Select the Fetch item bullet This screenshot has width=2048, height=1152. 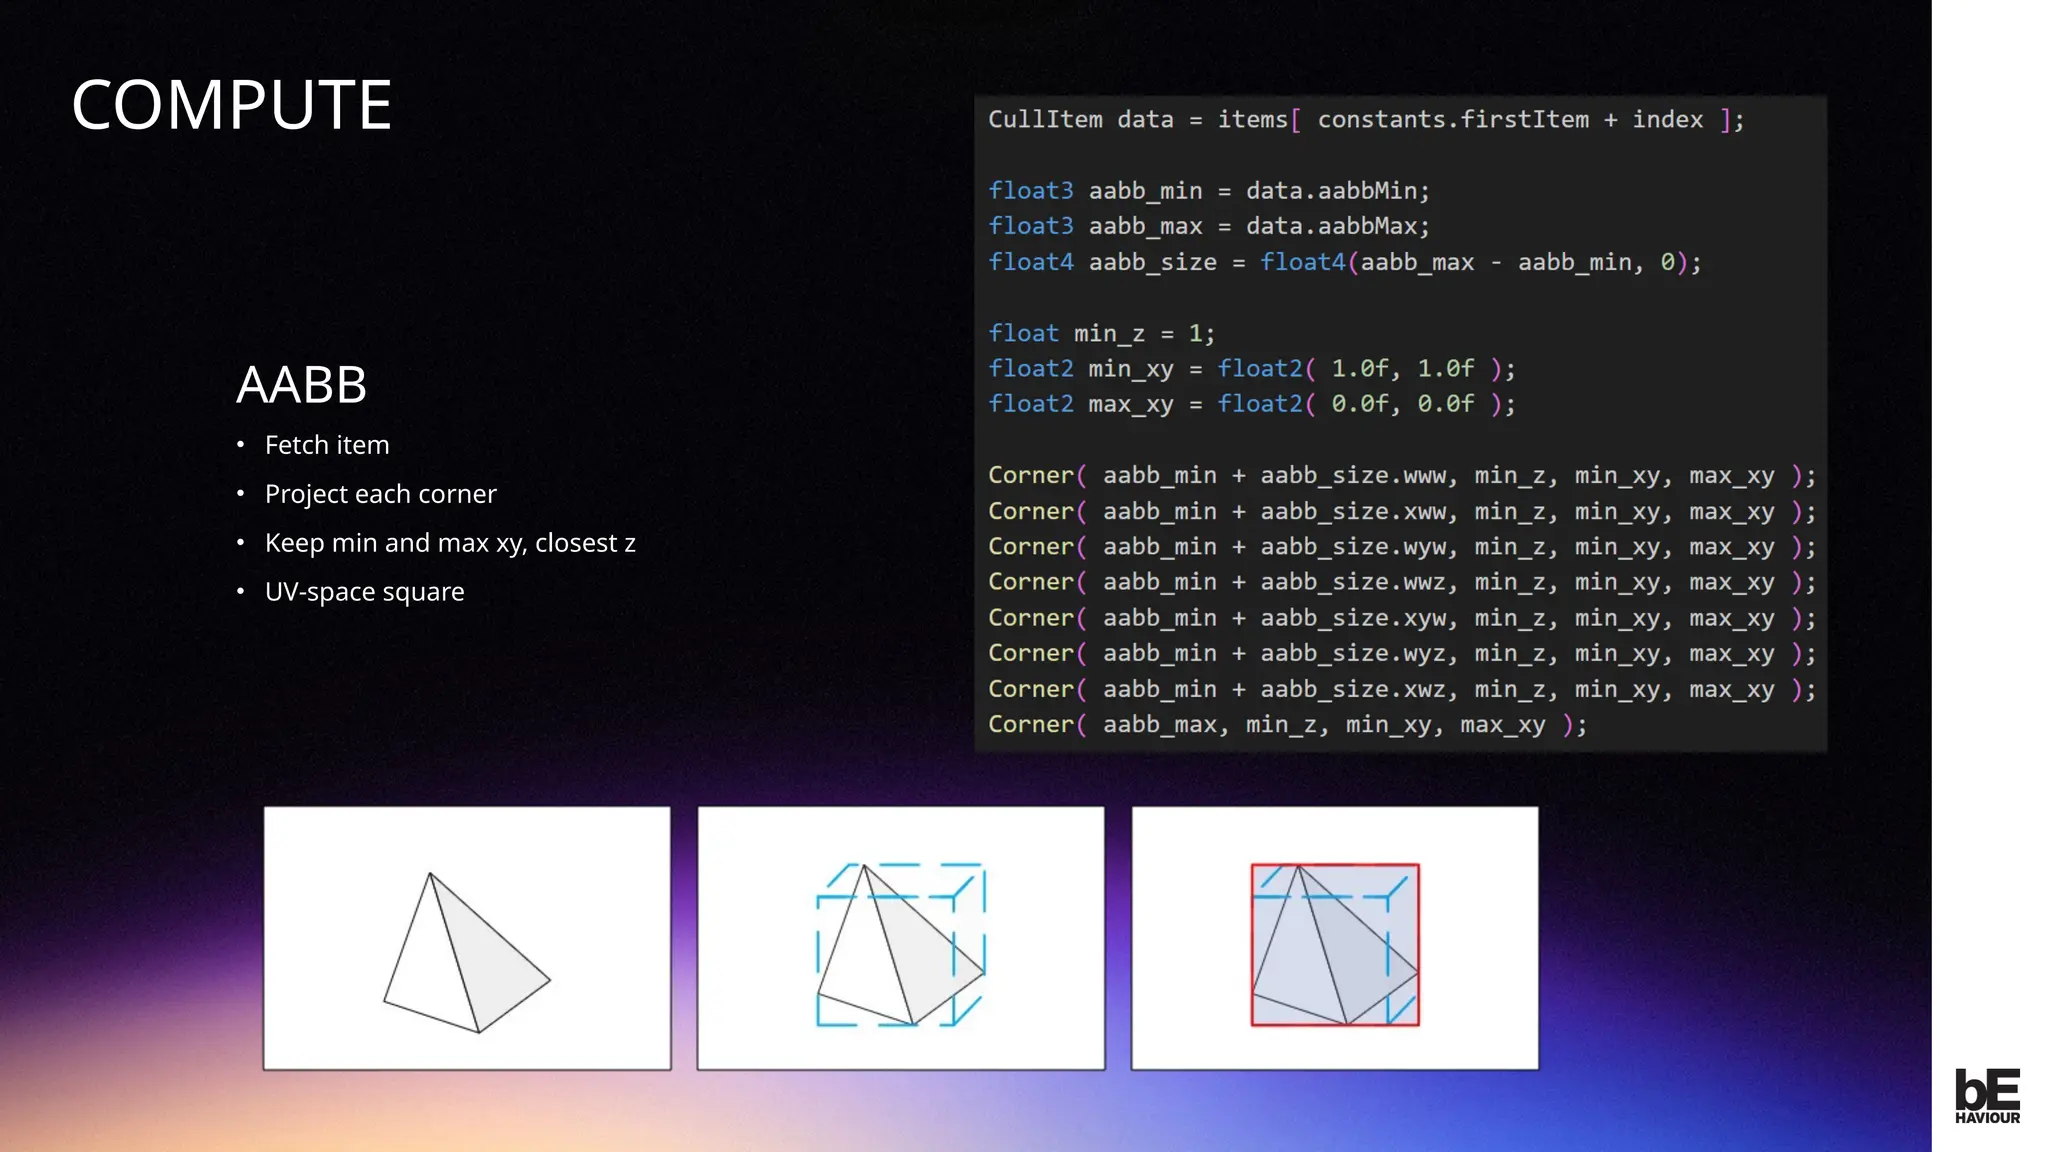tap(327, 445)
